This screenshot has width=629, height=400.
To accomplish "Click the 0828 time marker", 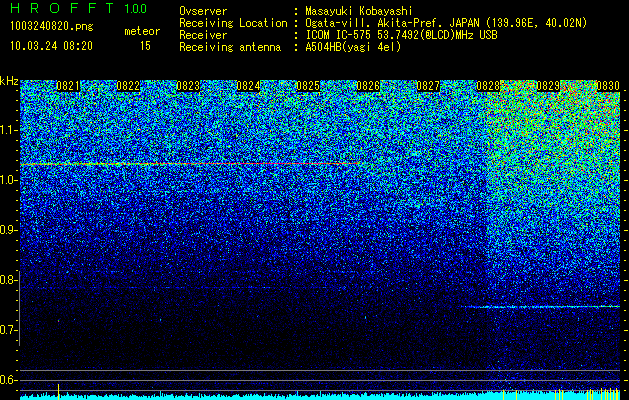I will click(x=488, y=86).
